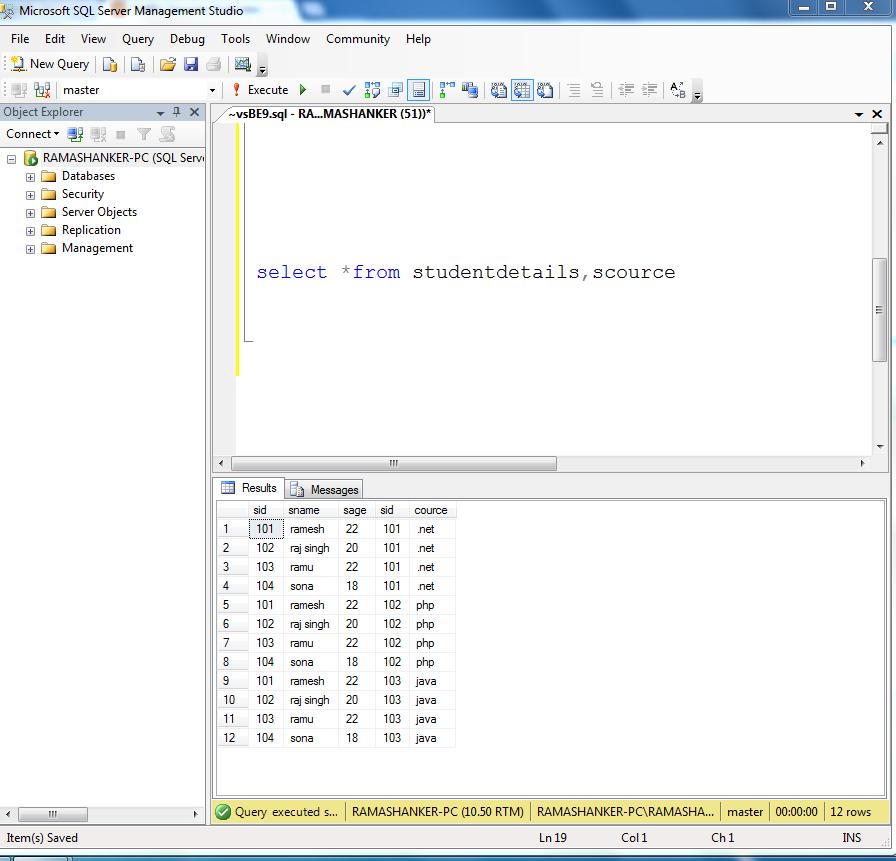The height and width of the screenshot is (861, 896).
Task: Debug the query with the green arrow
Action: coord(301,90)
